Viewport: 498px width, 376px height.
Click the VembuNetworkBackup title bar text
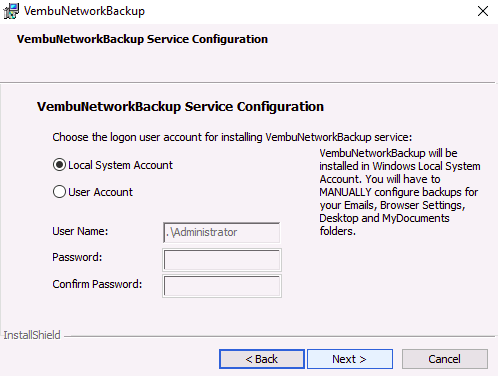(x=84, y=11)
